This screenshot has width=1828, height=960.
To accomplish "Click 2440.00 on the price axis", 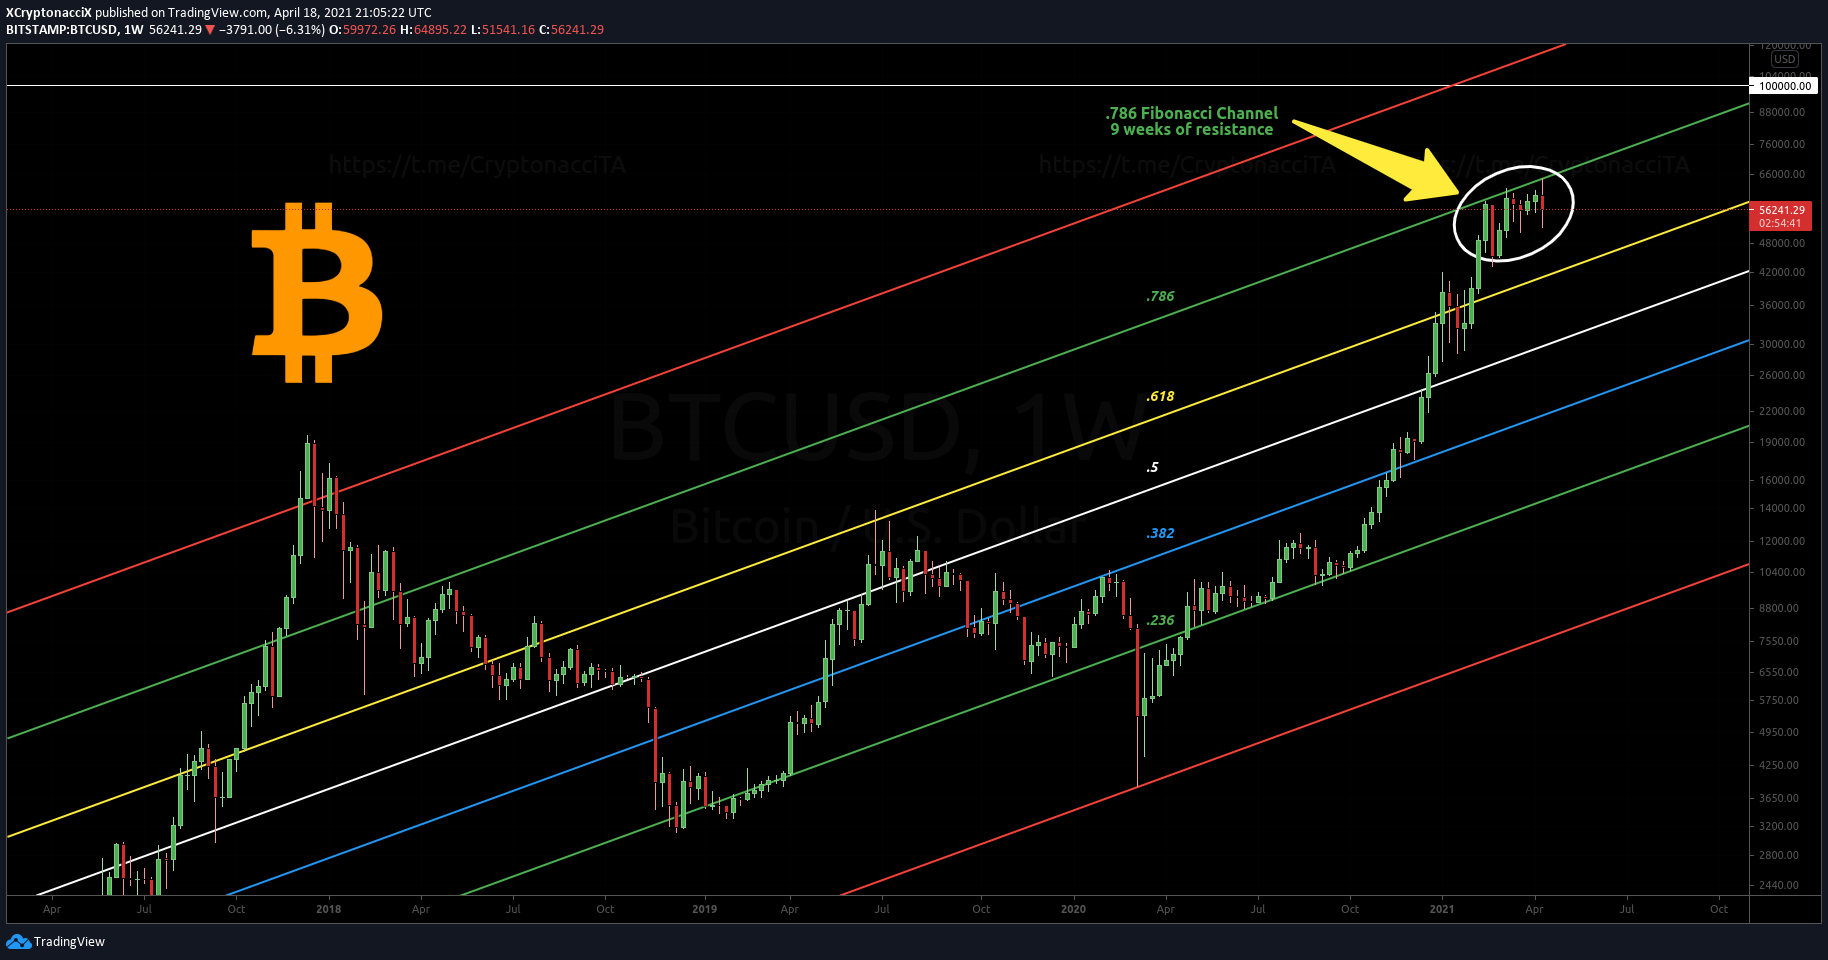I will click(x=1779, y=885).
